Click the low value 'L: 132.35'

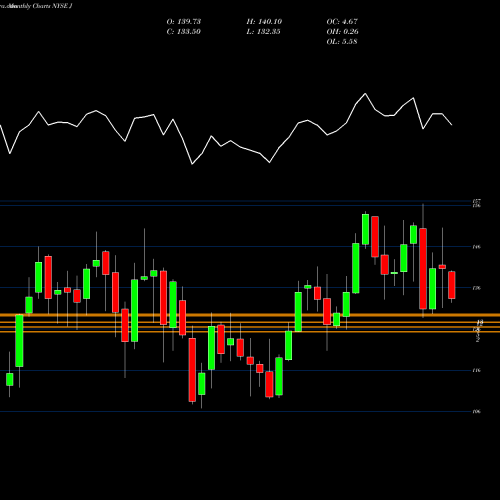pos(264,32)
